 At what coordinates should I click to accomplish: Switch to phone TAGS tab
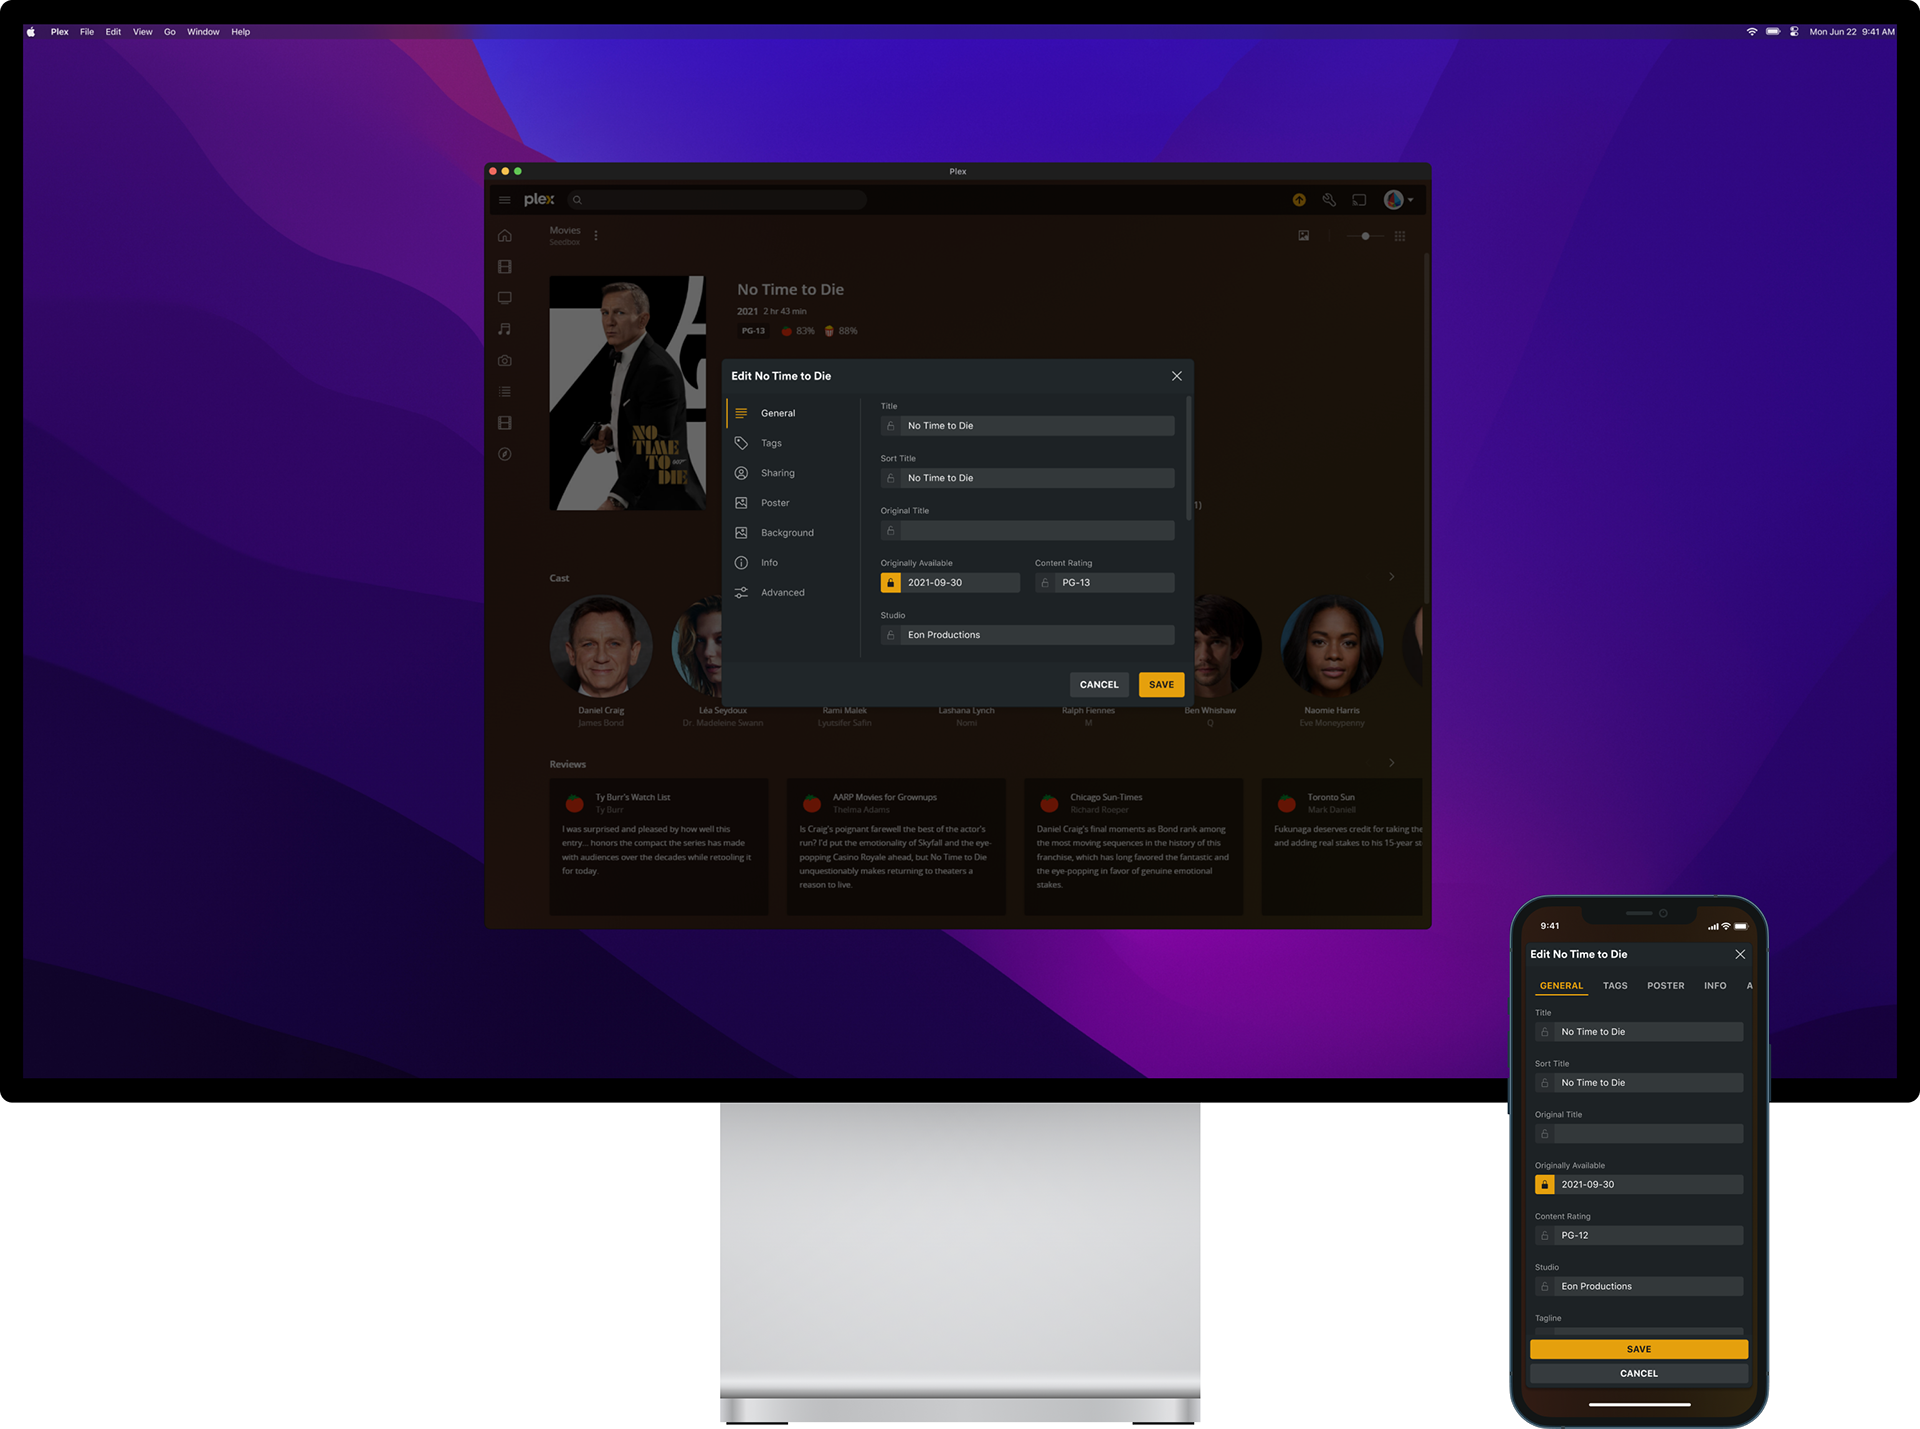(1615, 986)
